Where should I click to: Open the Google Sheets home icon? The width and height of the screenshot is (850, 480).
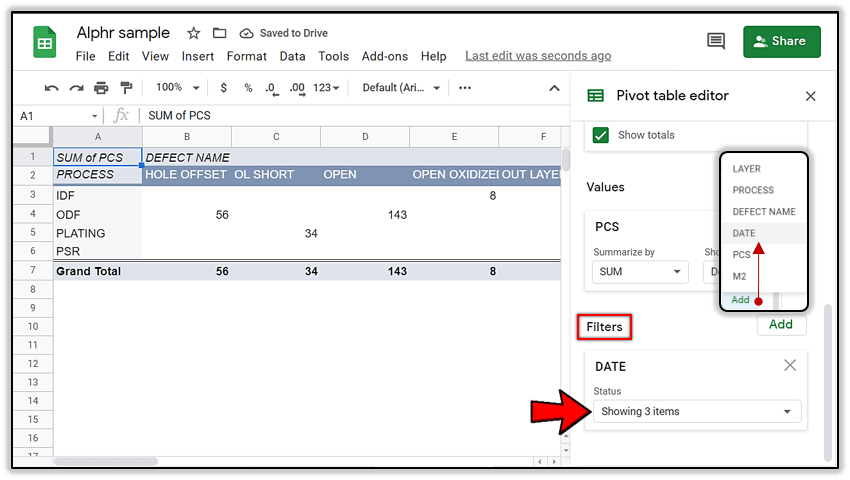45,43
